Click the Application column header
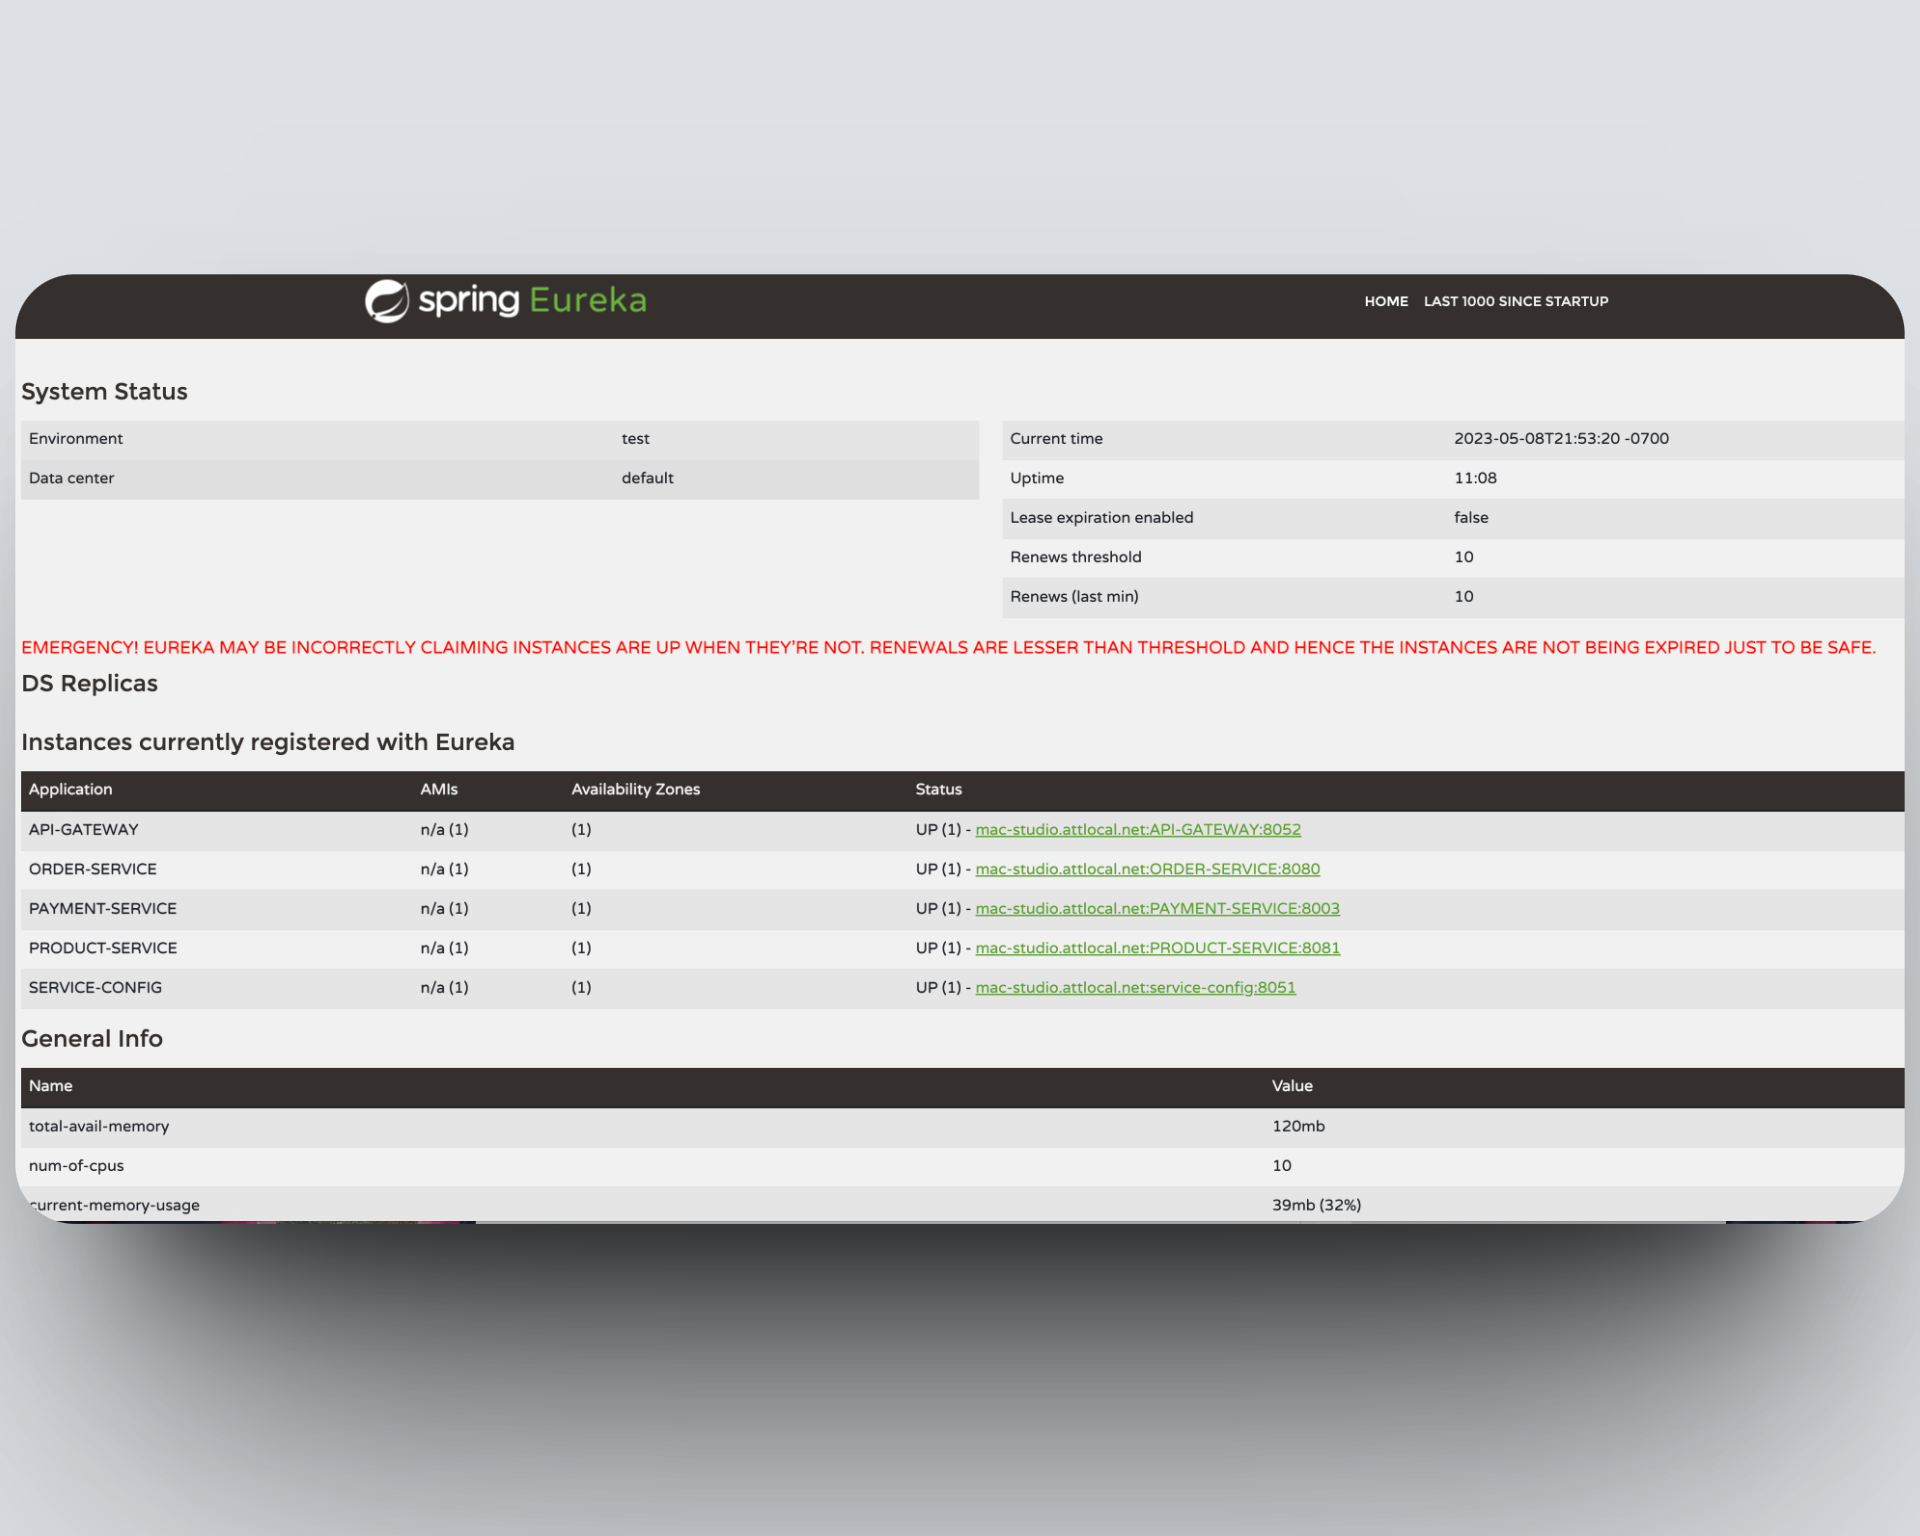This screenshot has width=1920, height=1536. tap(71, 789)
